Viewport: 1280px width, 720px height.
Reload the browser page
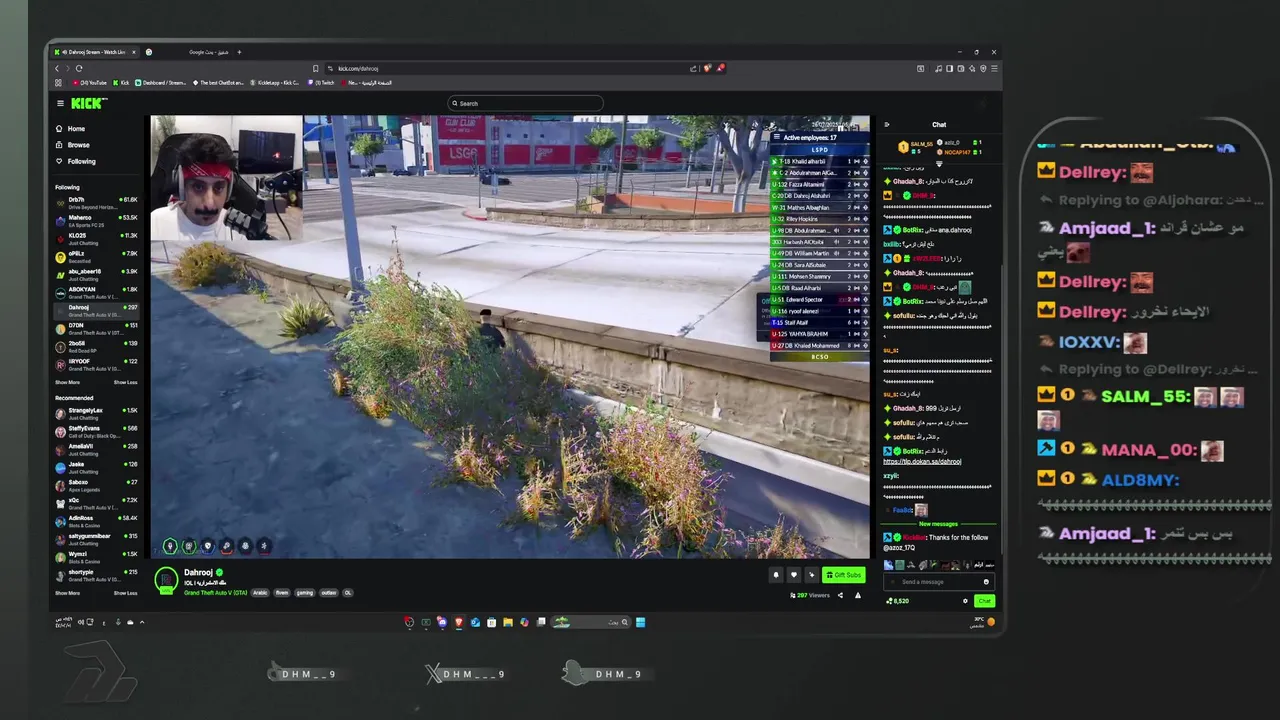(79, 68)
